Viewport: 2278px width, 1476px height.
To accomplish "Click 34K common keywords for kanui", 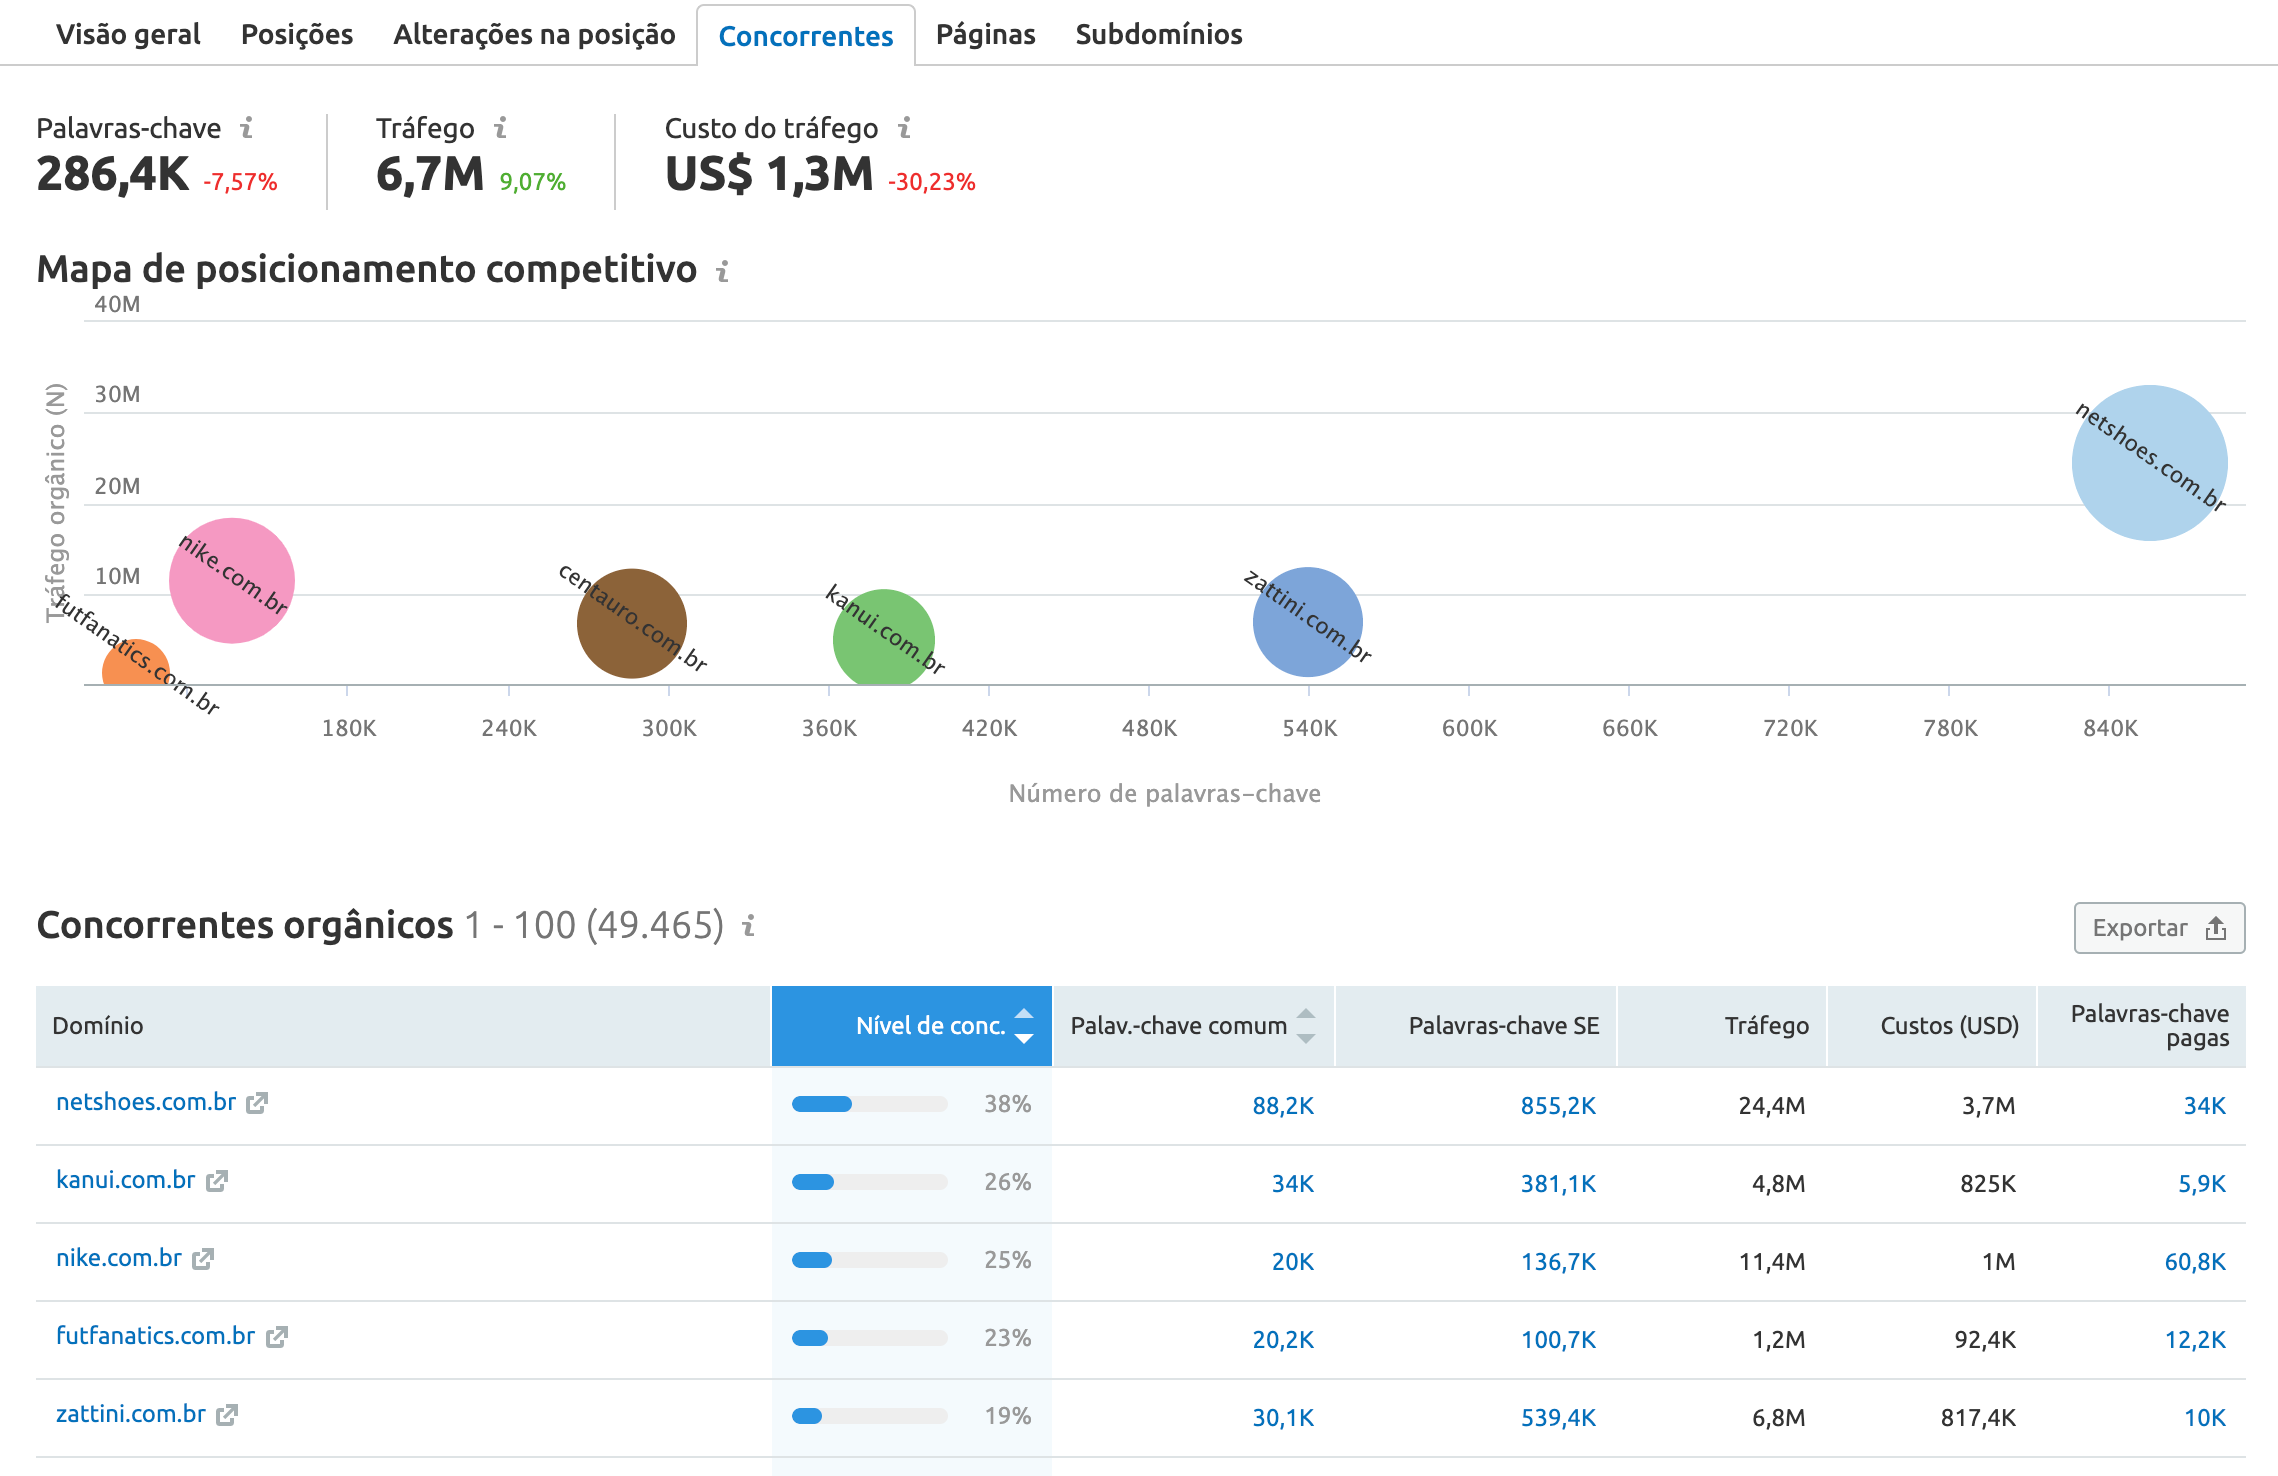I will pyautogui.click(x=1292, y=1183).
